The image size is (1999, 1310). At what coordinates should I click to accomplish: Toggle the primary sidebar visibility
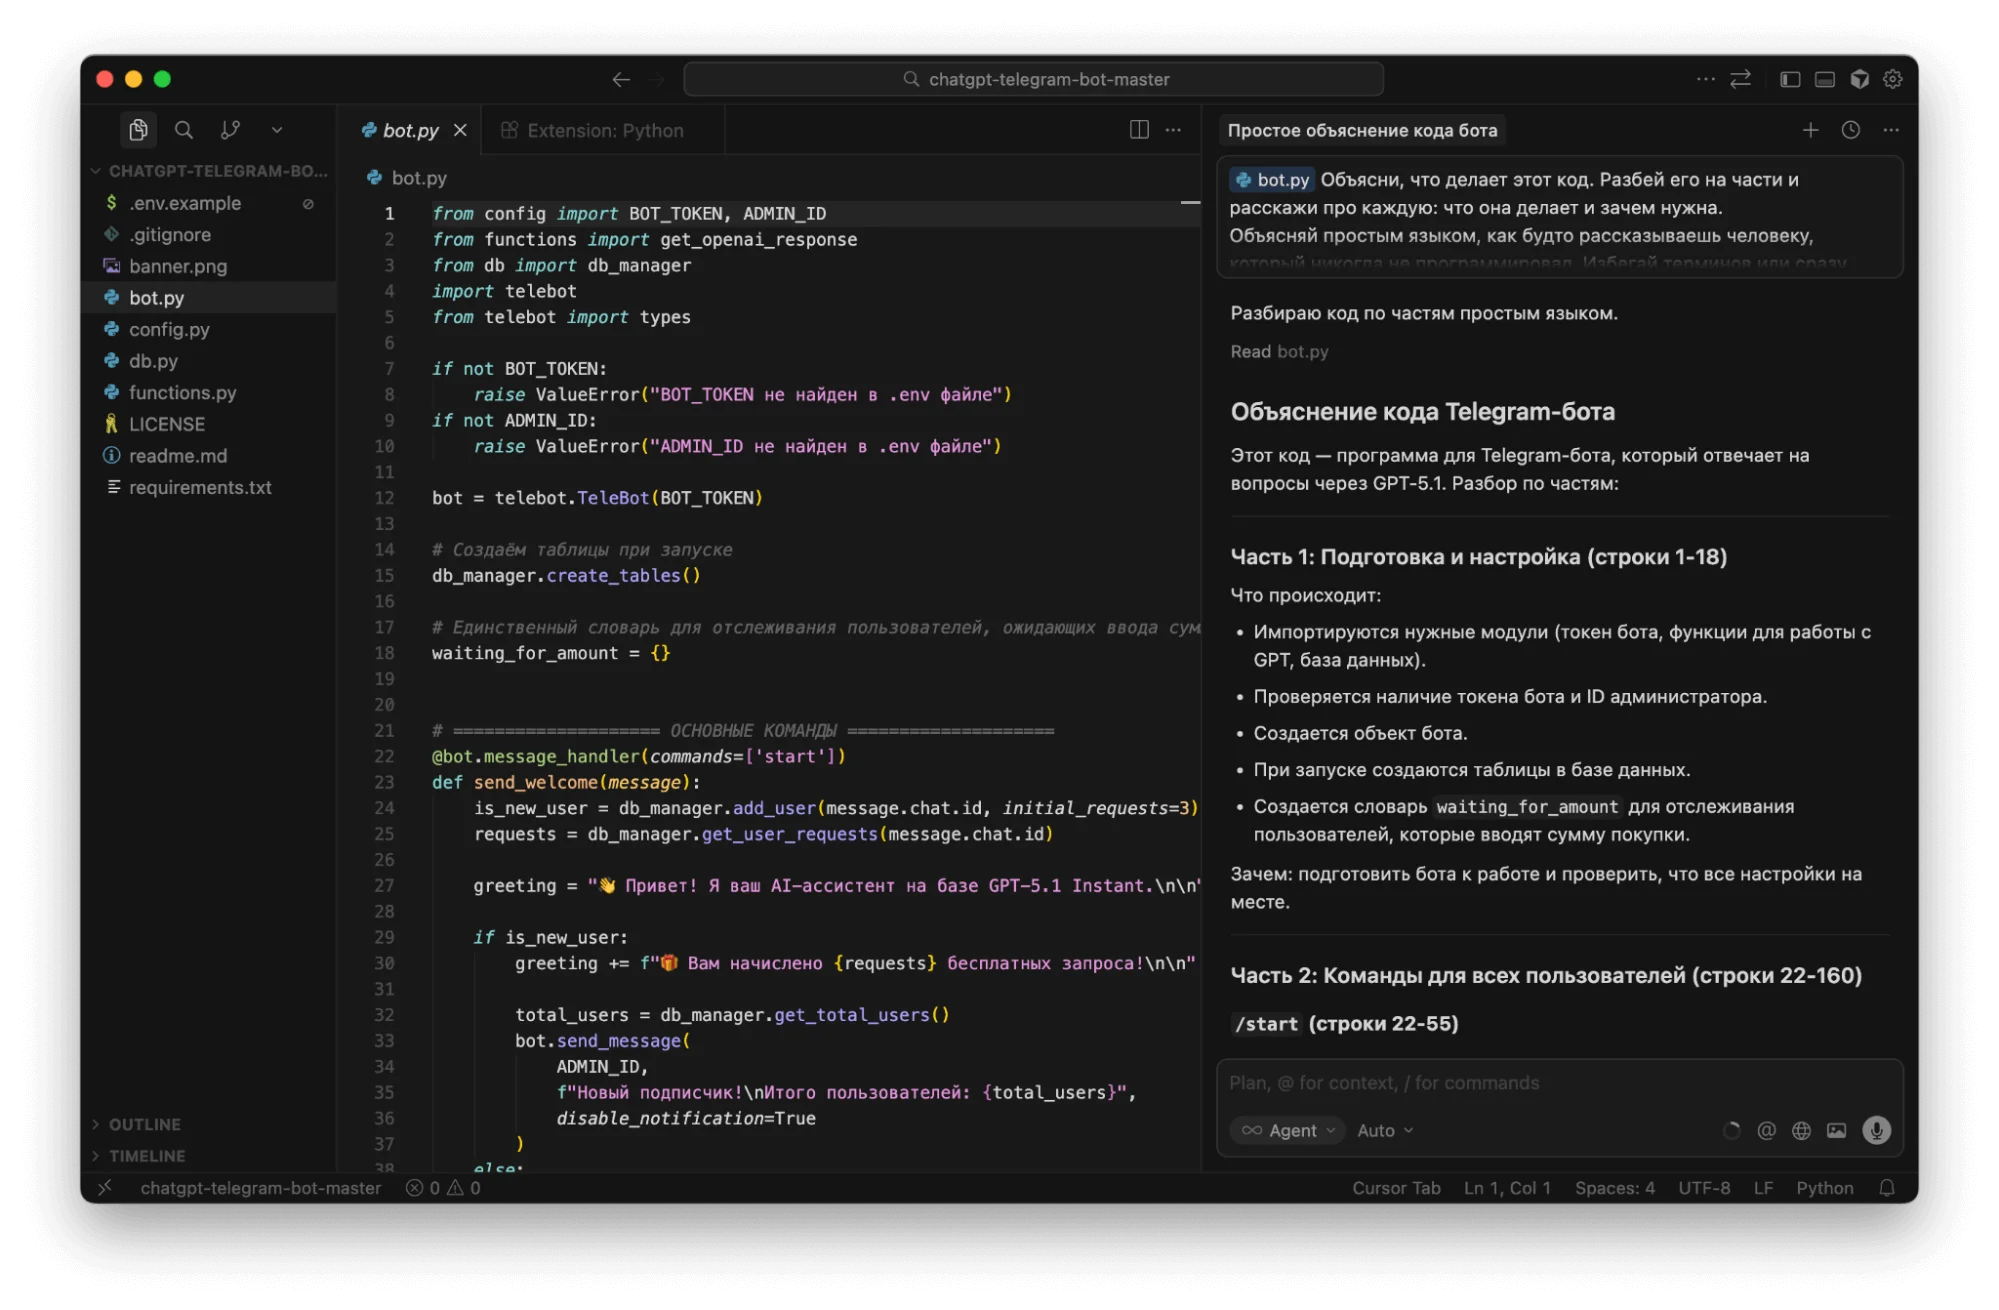coord(1790,79)
